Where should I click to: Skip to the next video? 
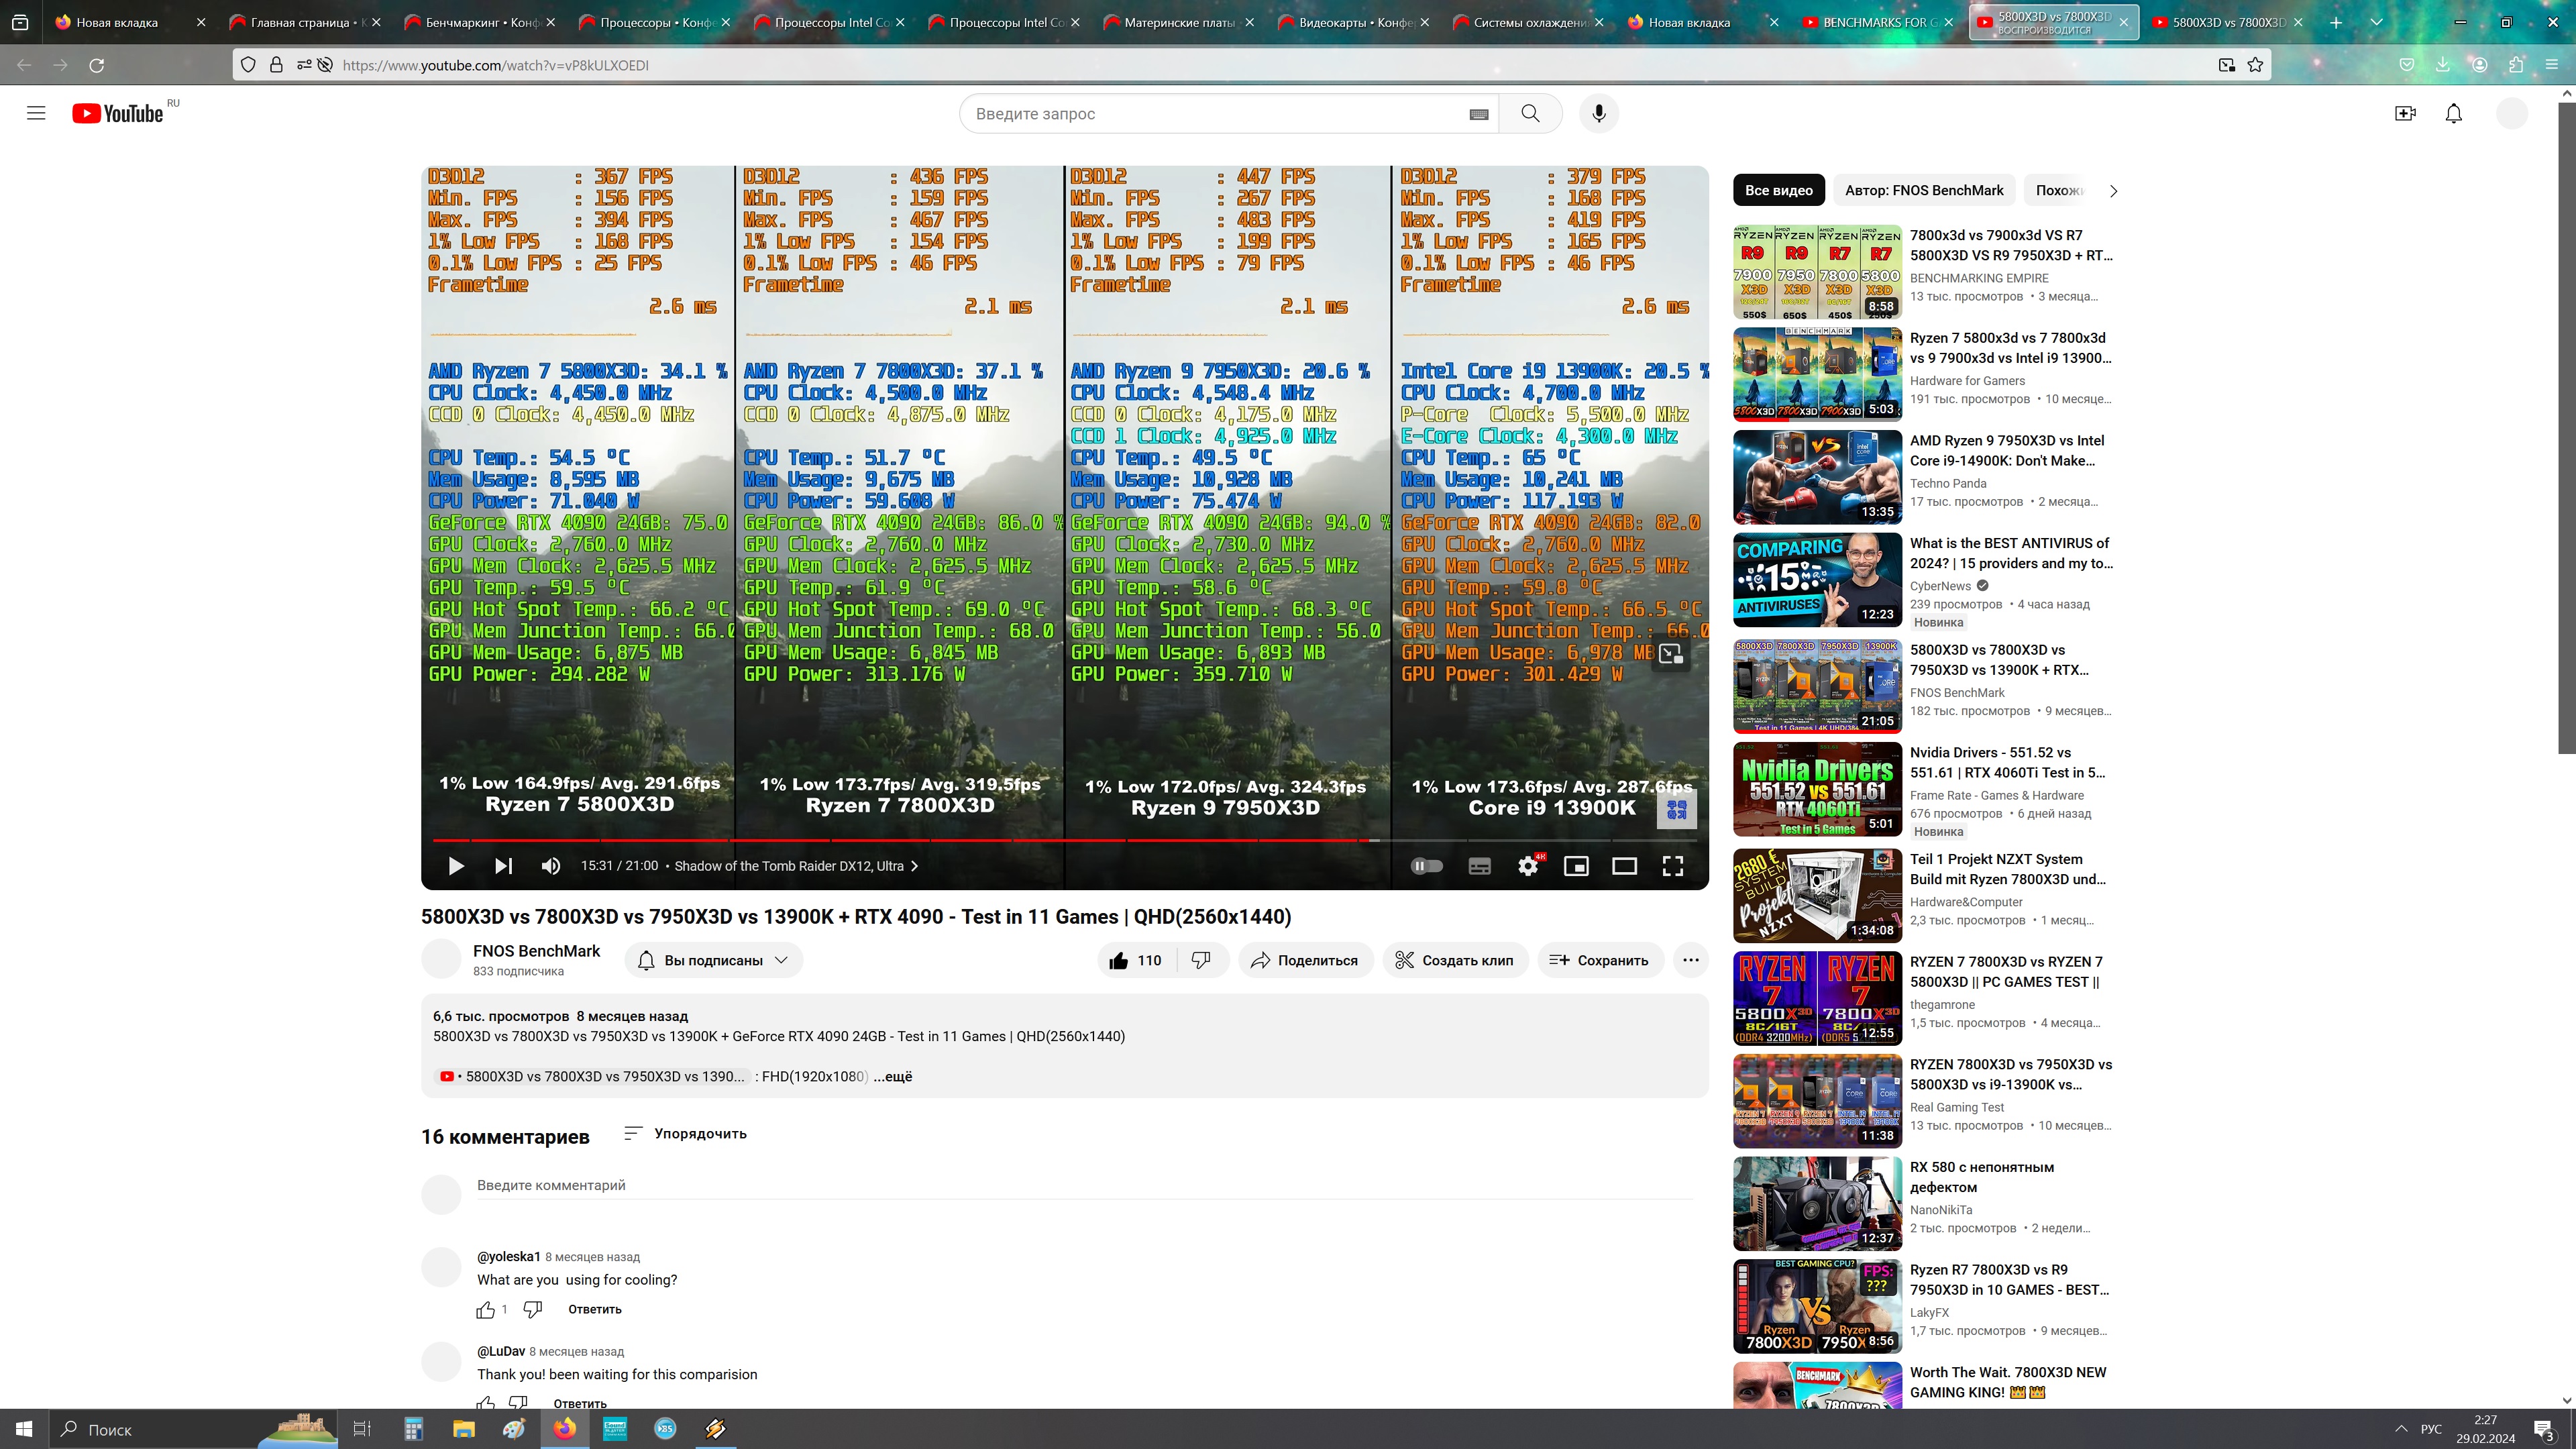(503, 866)
